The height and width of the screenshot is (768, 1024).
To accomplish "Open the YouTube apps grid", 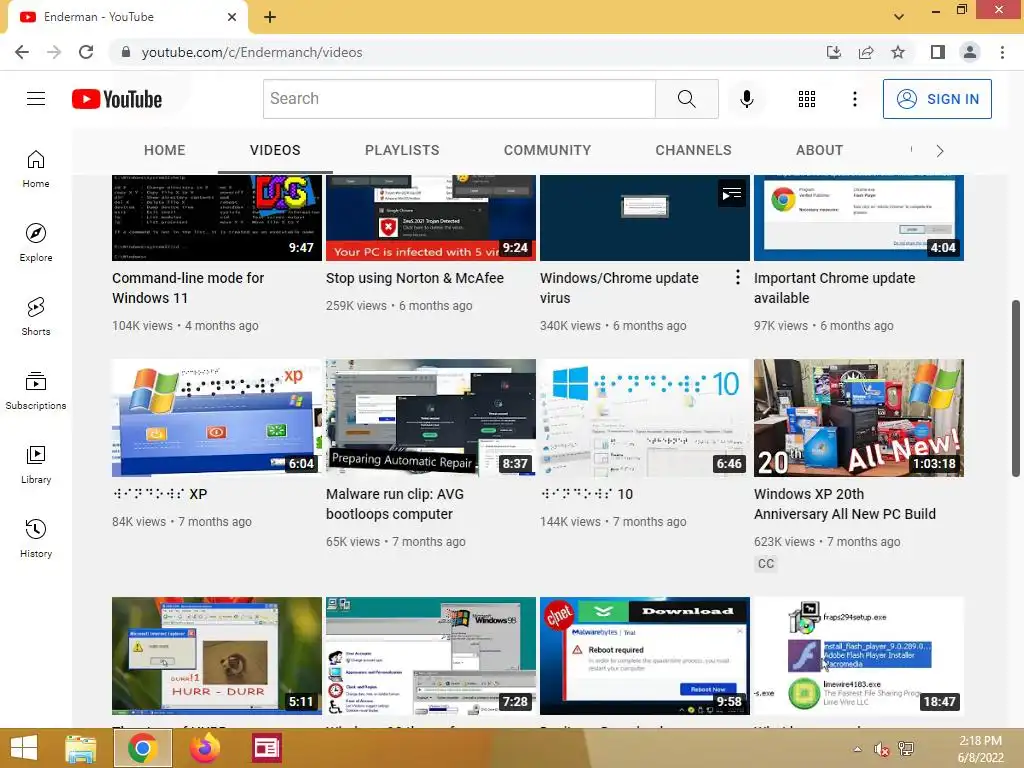I will tap(807, 99).
